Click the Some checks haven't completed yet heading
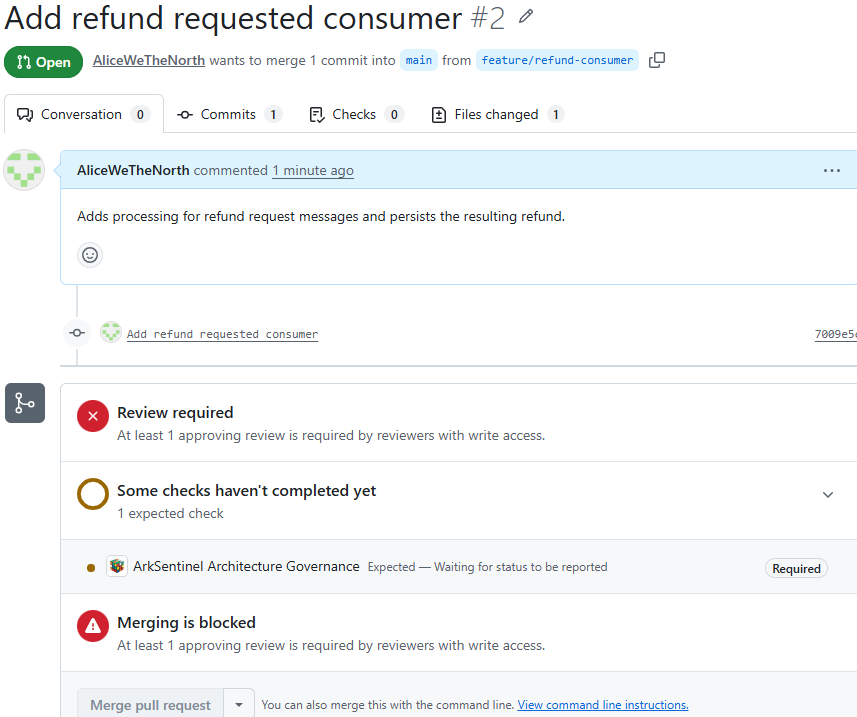The height and width of the screenshot is (717, 857). (246, 491)
